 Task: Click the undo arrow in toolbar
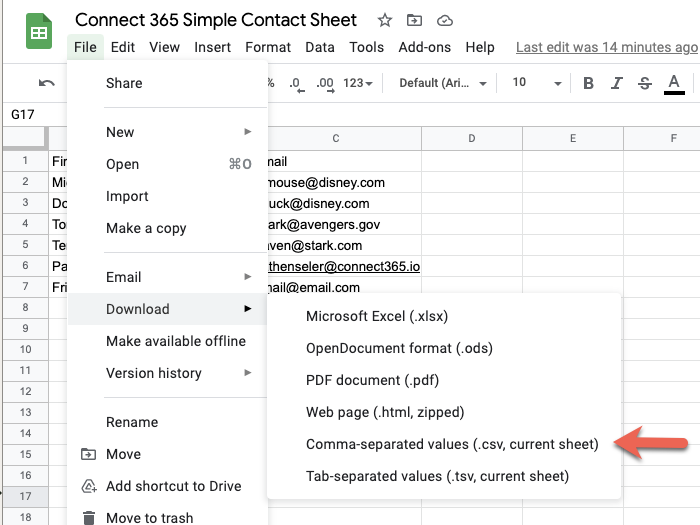(47, 83)
